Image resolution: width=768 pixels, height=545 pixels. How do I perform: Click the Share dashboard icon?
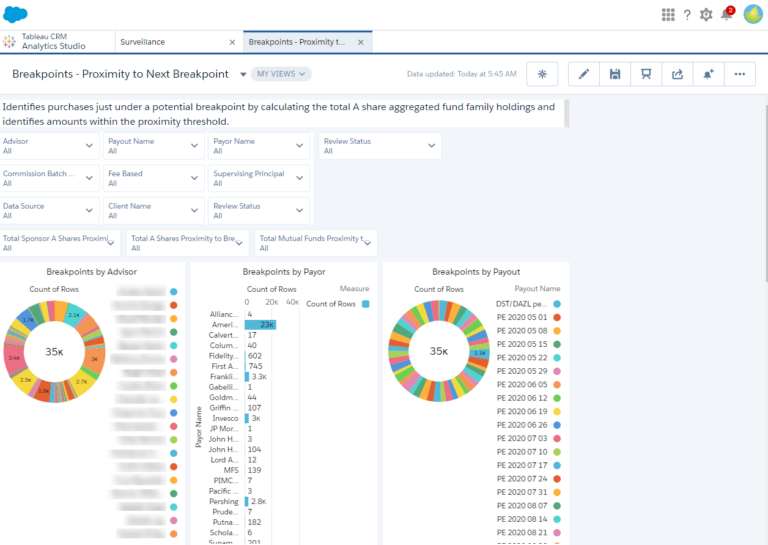[x=677, y=74]
